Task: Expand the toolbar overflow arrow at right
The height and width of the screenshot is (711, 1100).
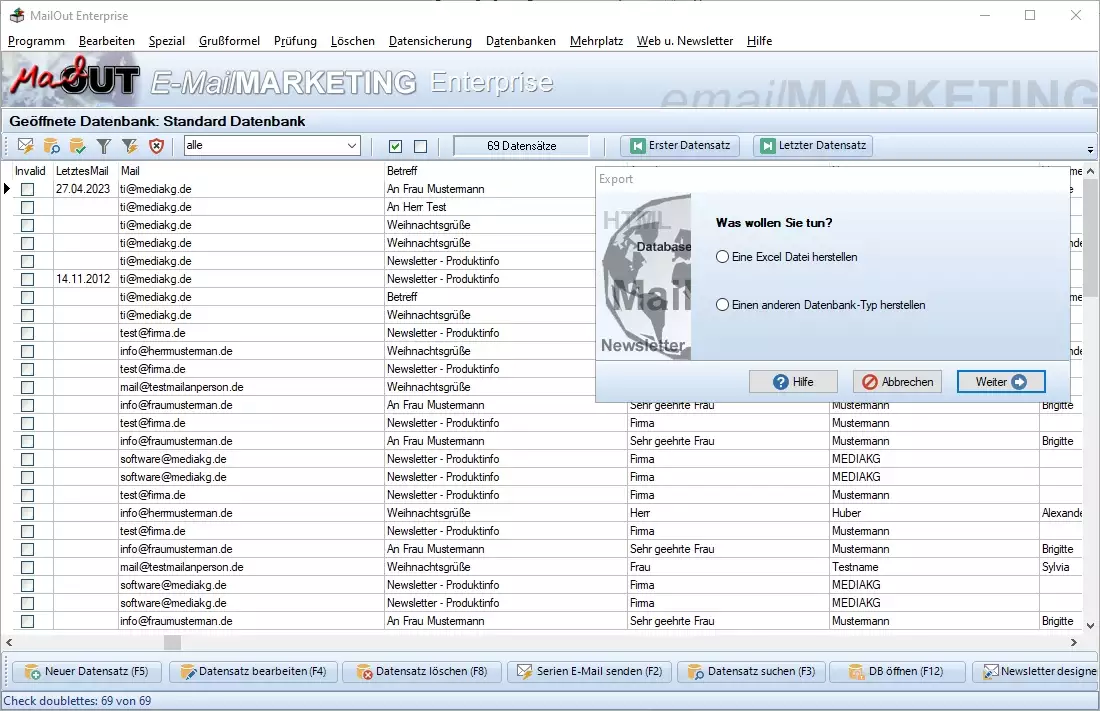Action: point(1090,150)
